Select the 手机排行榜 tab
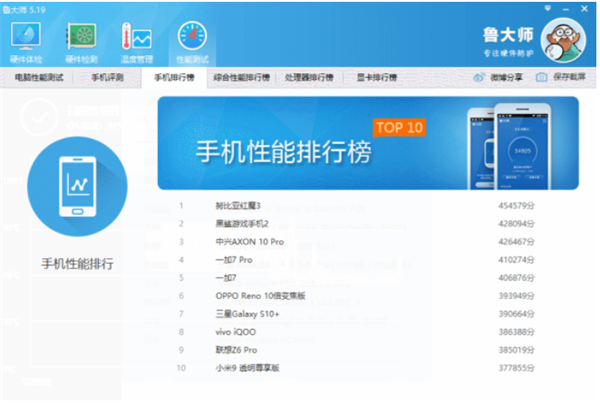Screen dimensions: 600x404 point(174,77)
